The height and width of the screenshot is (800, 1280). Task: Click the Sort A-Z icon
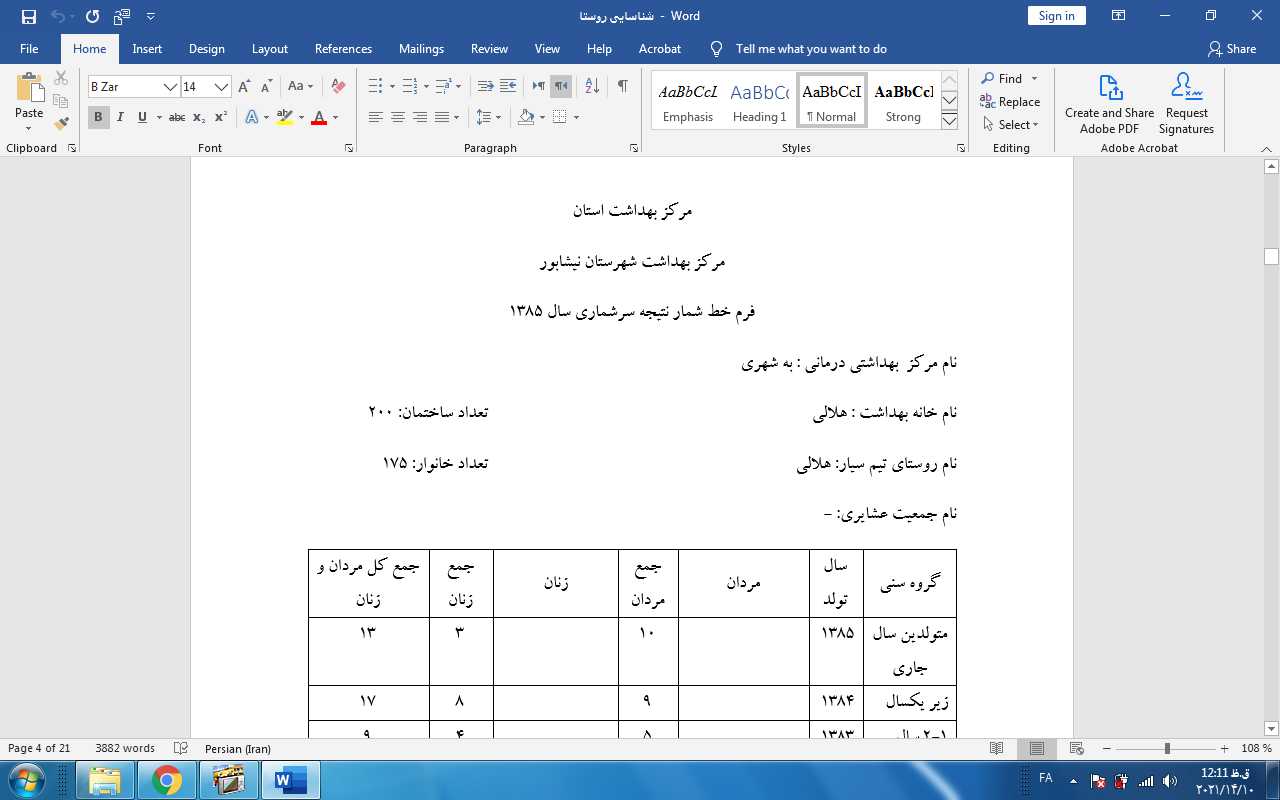[x=592, y=87]
